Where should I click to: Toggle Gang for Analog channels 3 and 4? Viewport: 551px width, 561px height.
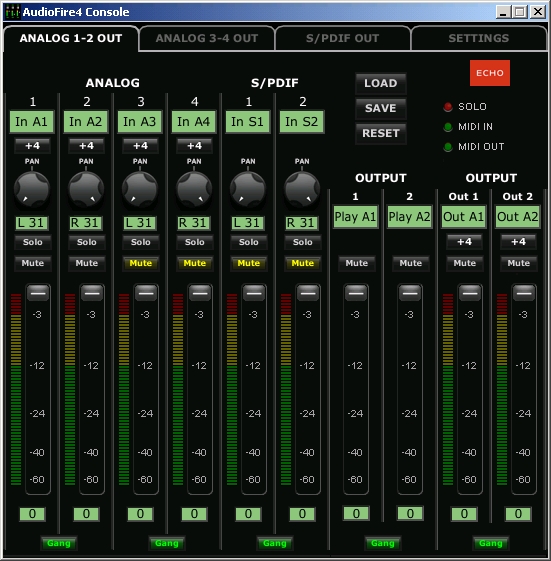(167, 543)
